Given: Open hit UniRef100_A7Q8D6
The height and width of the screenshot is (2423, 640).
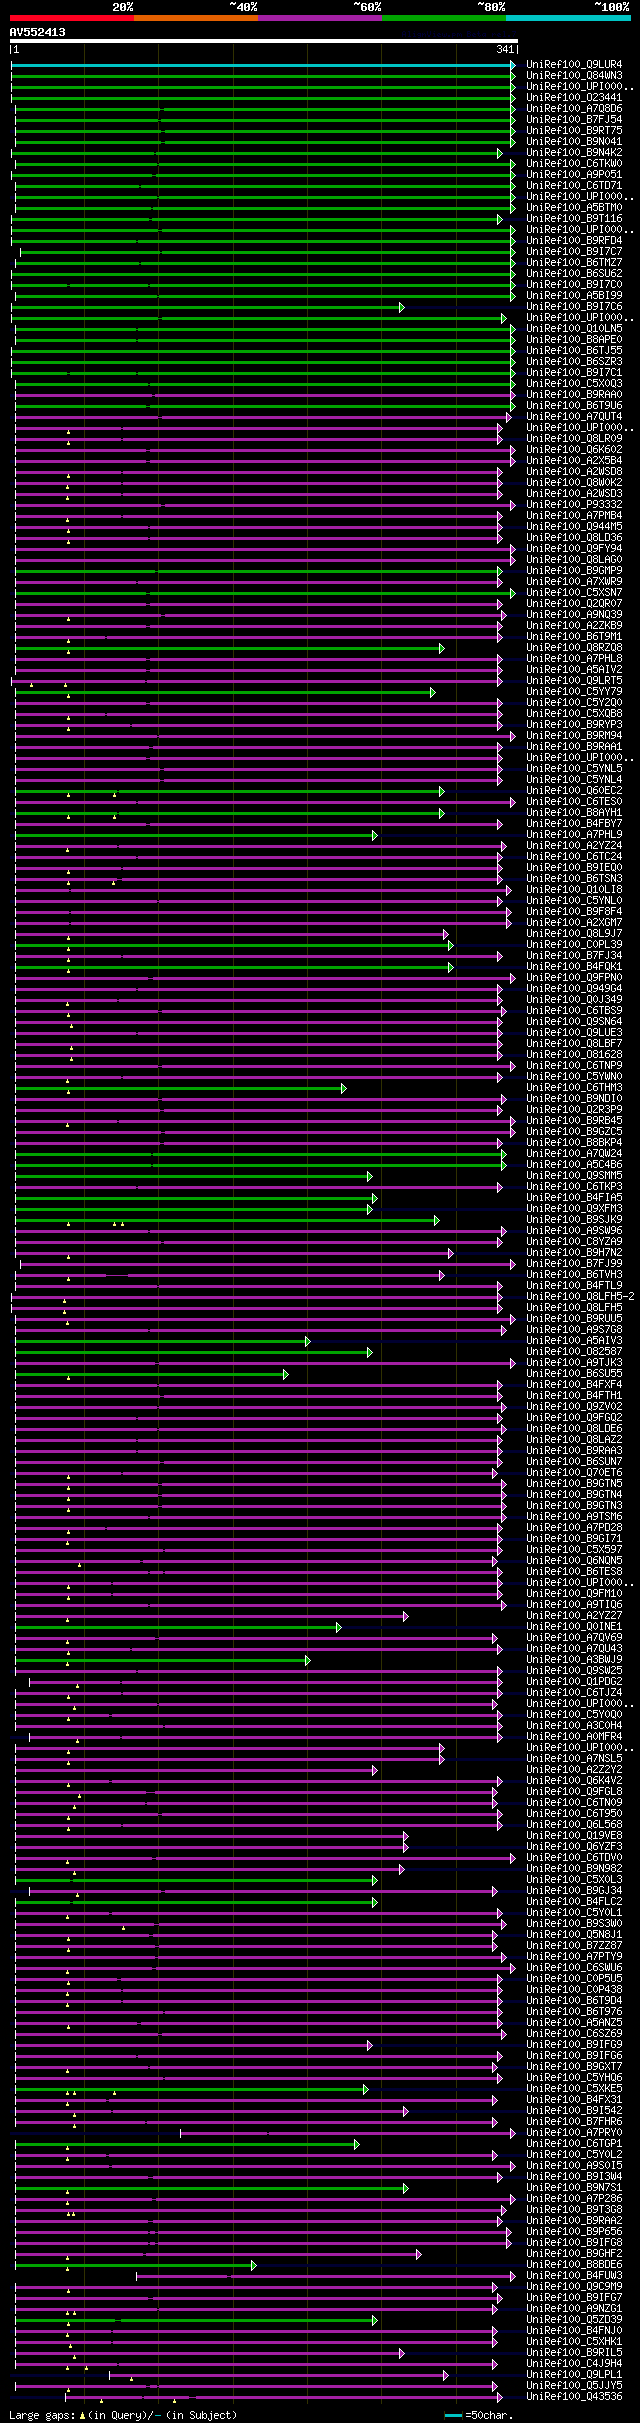Looking at the screenshot, I should tap(574, 108).
